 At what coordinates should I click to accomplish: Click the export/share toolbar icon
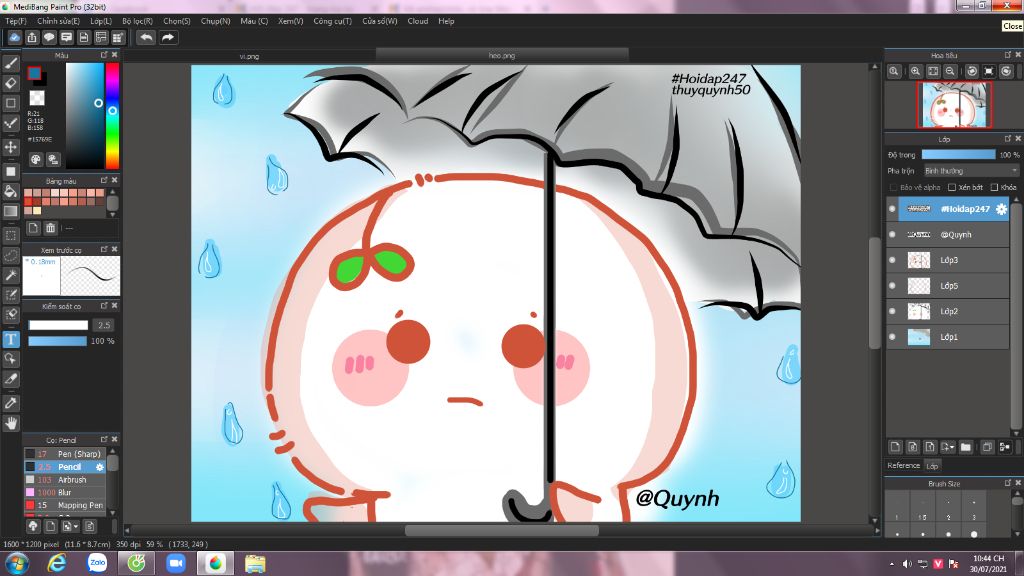click(x=32, y=38)
